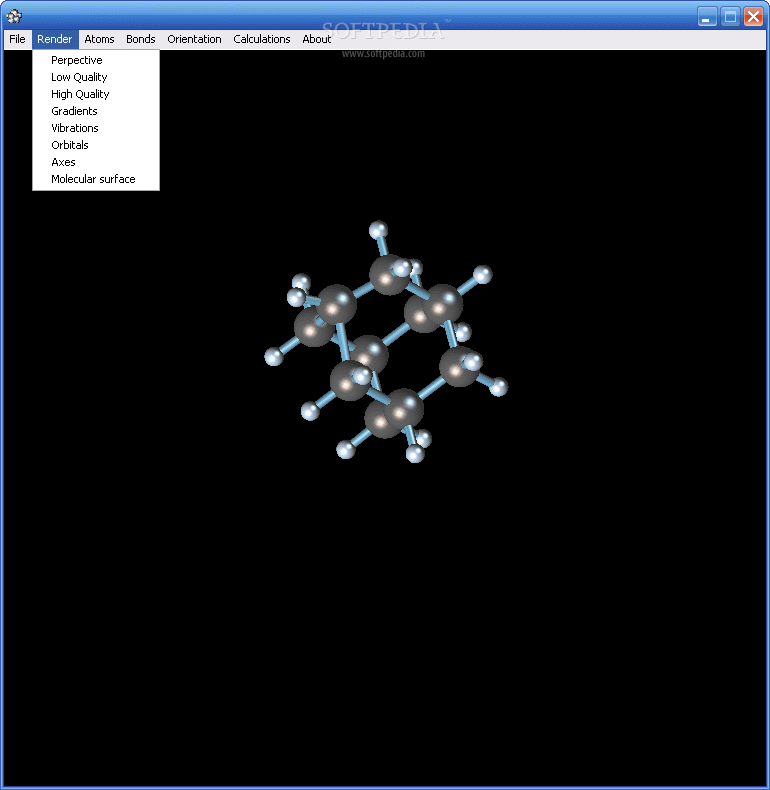Click the application icon in title bar
This screenshot has width=770, height=790.
[x=14, y=17]
